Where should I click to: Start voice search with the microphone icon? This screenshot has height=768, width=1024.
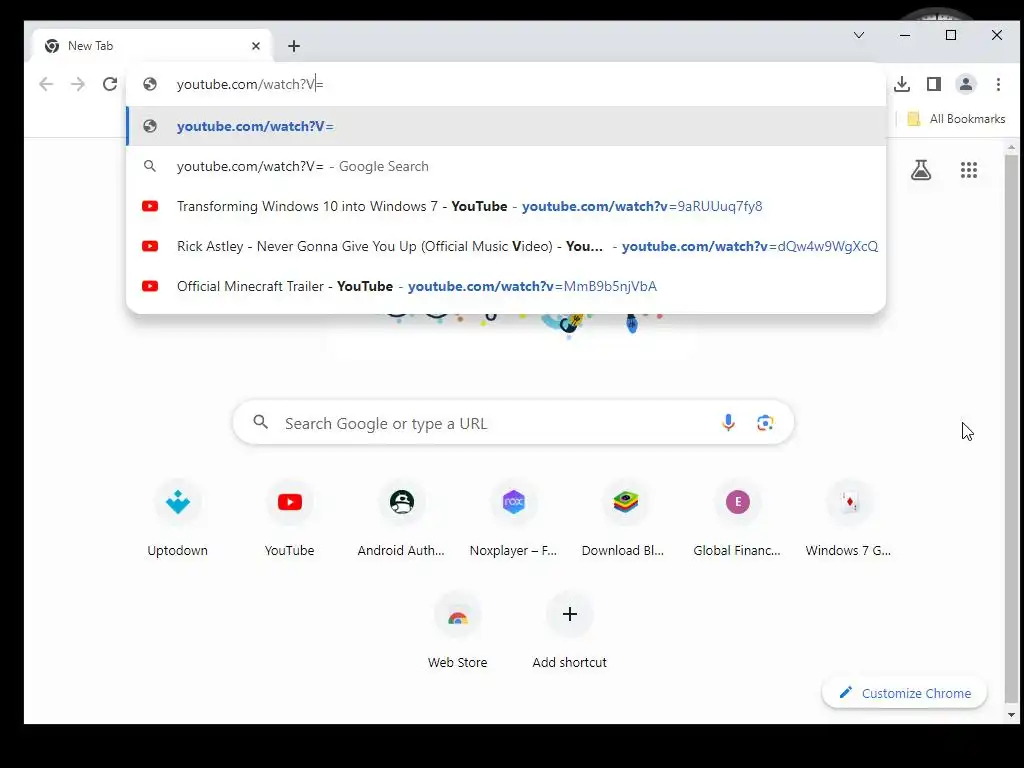coord(728,423)
